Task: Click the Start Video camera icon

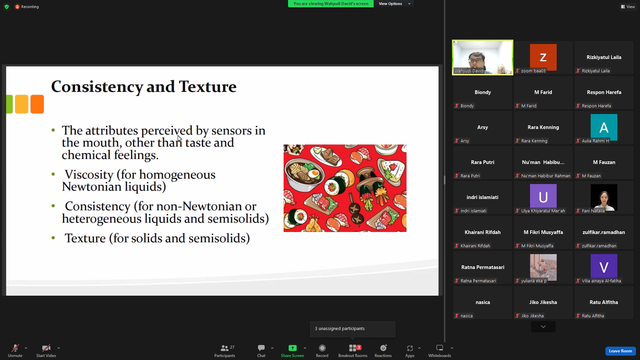Action: (46, 348)
